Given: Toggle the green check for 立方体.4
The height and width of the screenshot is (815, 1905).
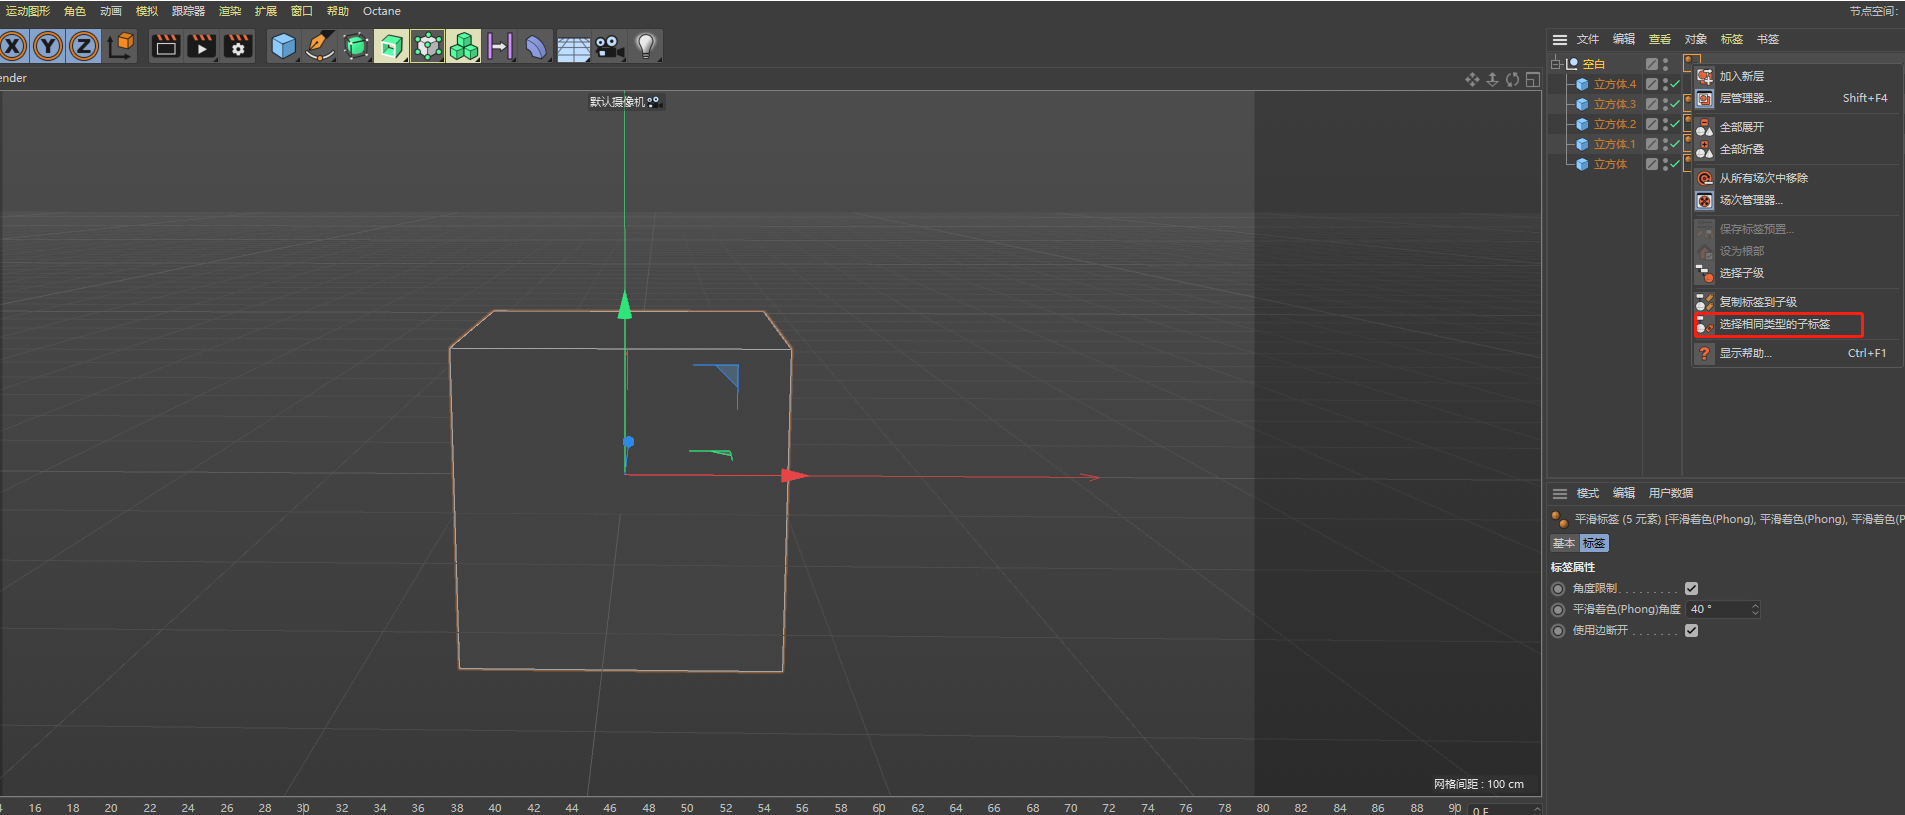Looking at the screenshot, I should (x=1675, y=84).
